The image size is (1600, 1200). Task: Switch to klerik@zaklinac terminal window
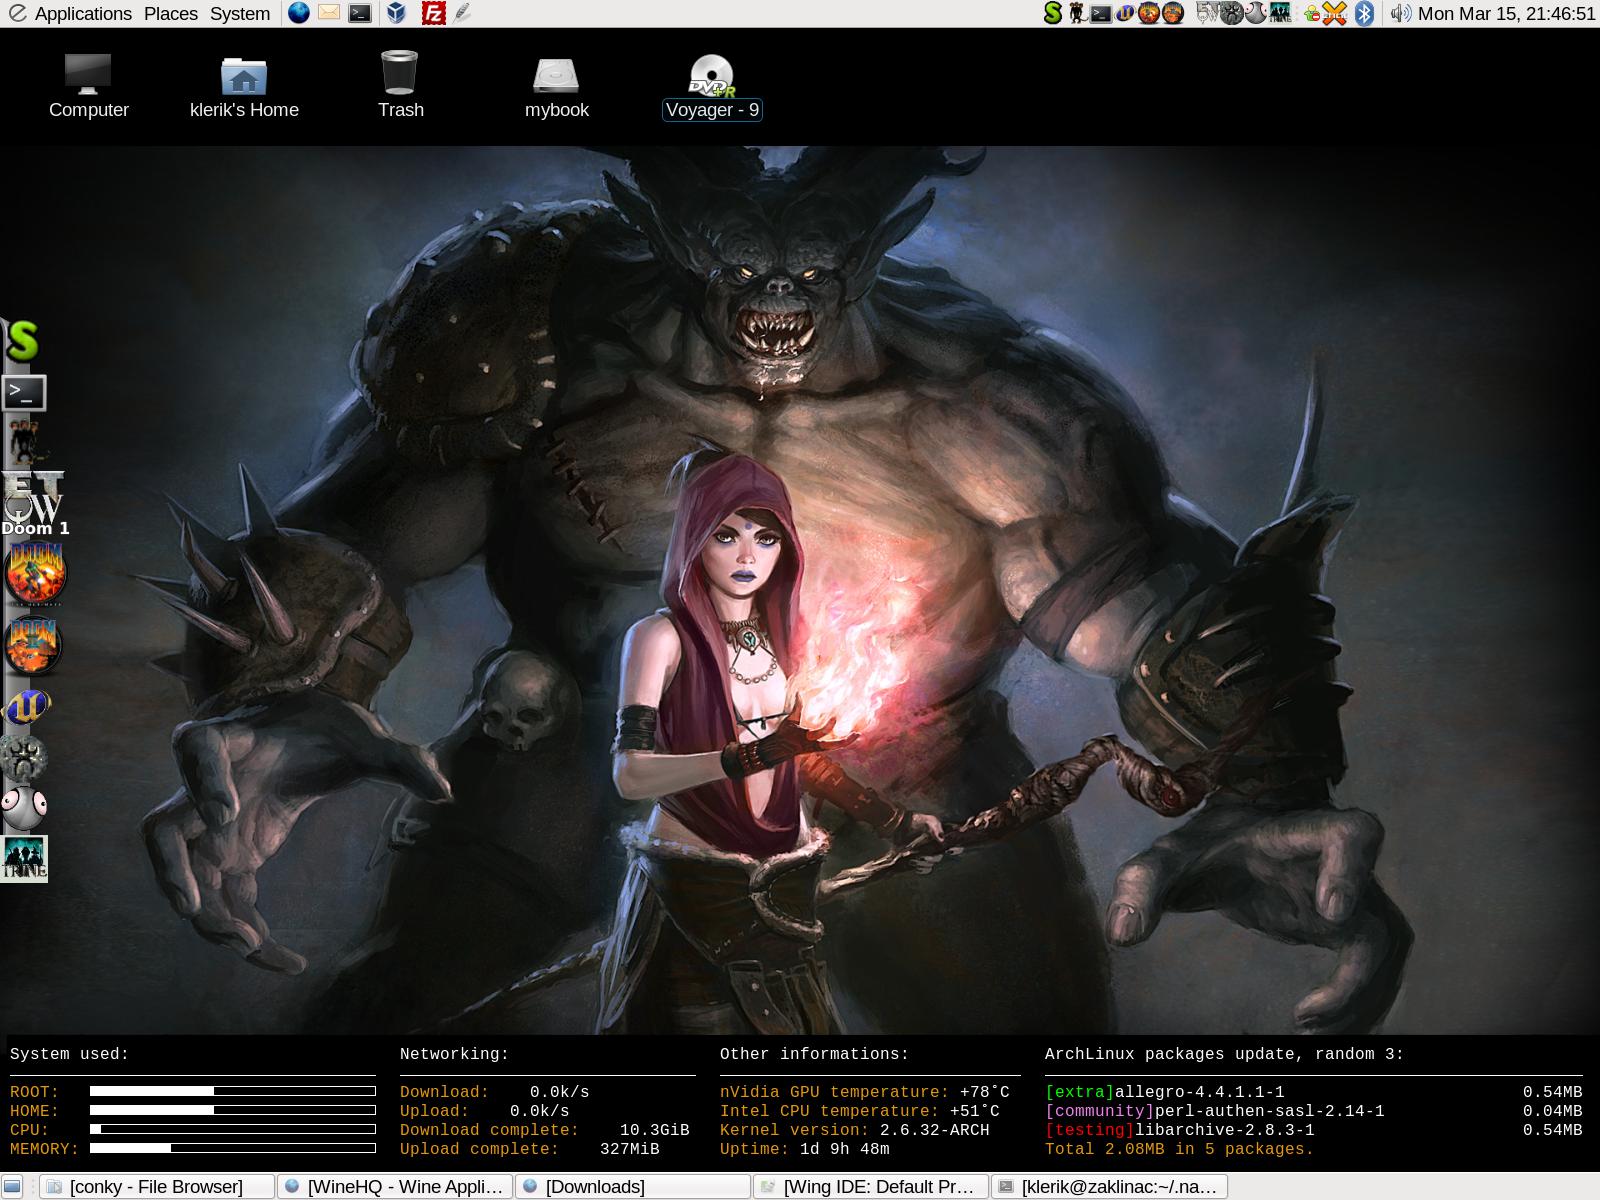tap(1108, 1187)
